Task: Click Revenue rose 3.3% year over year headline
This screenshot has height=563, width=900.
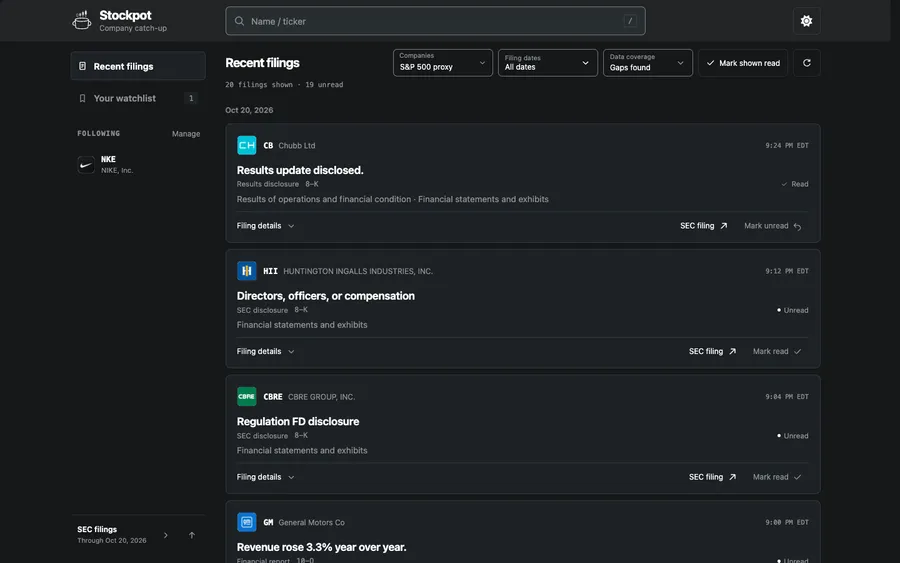Action: point(321,547)
